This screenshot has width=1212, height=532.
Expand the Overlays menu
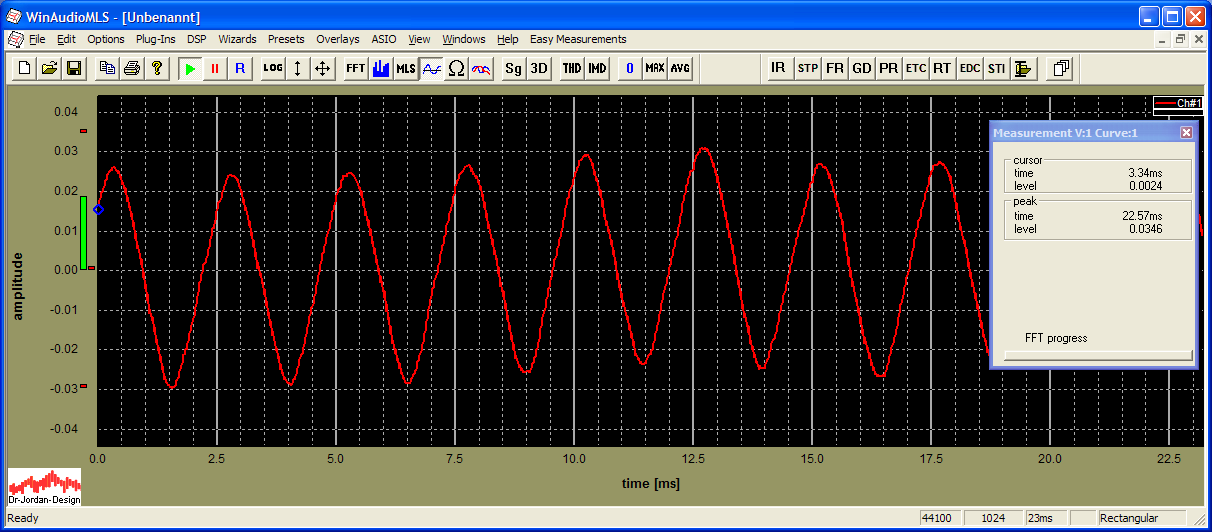point(337,40)
